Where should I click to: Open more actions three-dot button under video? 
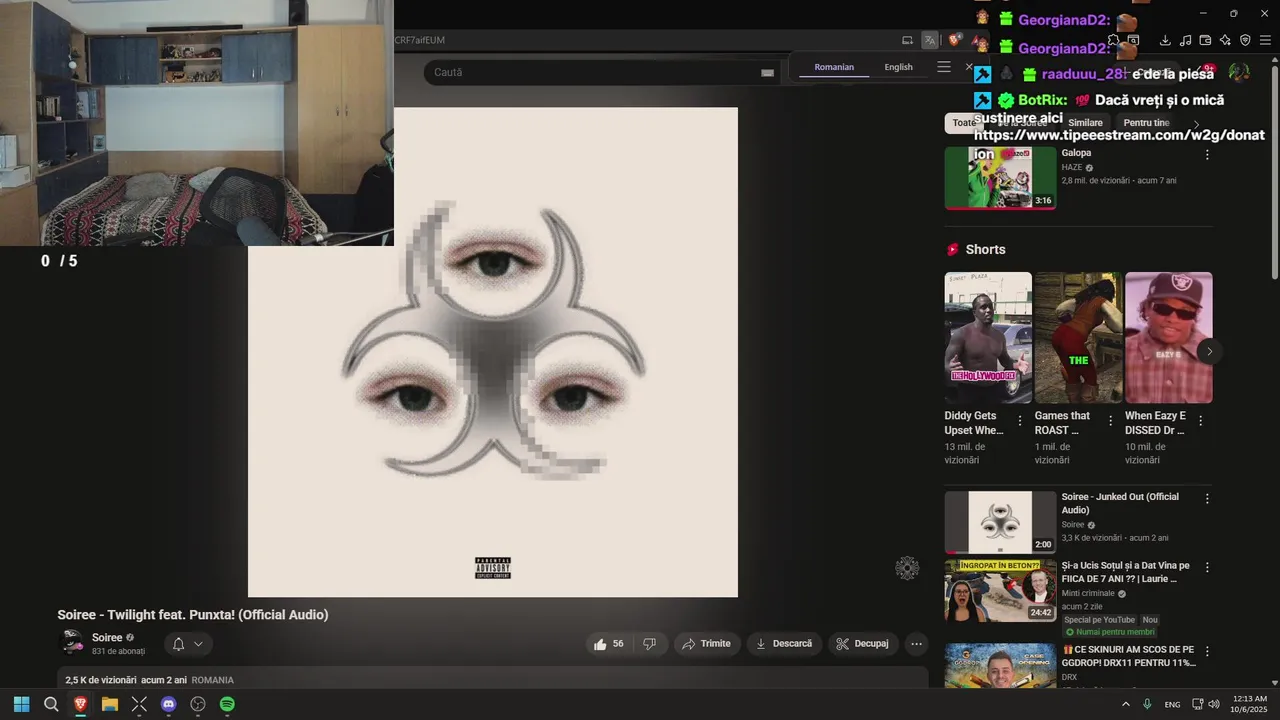[x=916, y=644]
